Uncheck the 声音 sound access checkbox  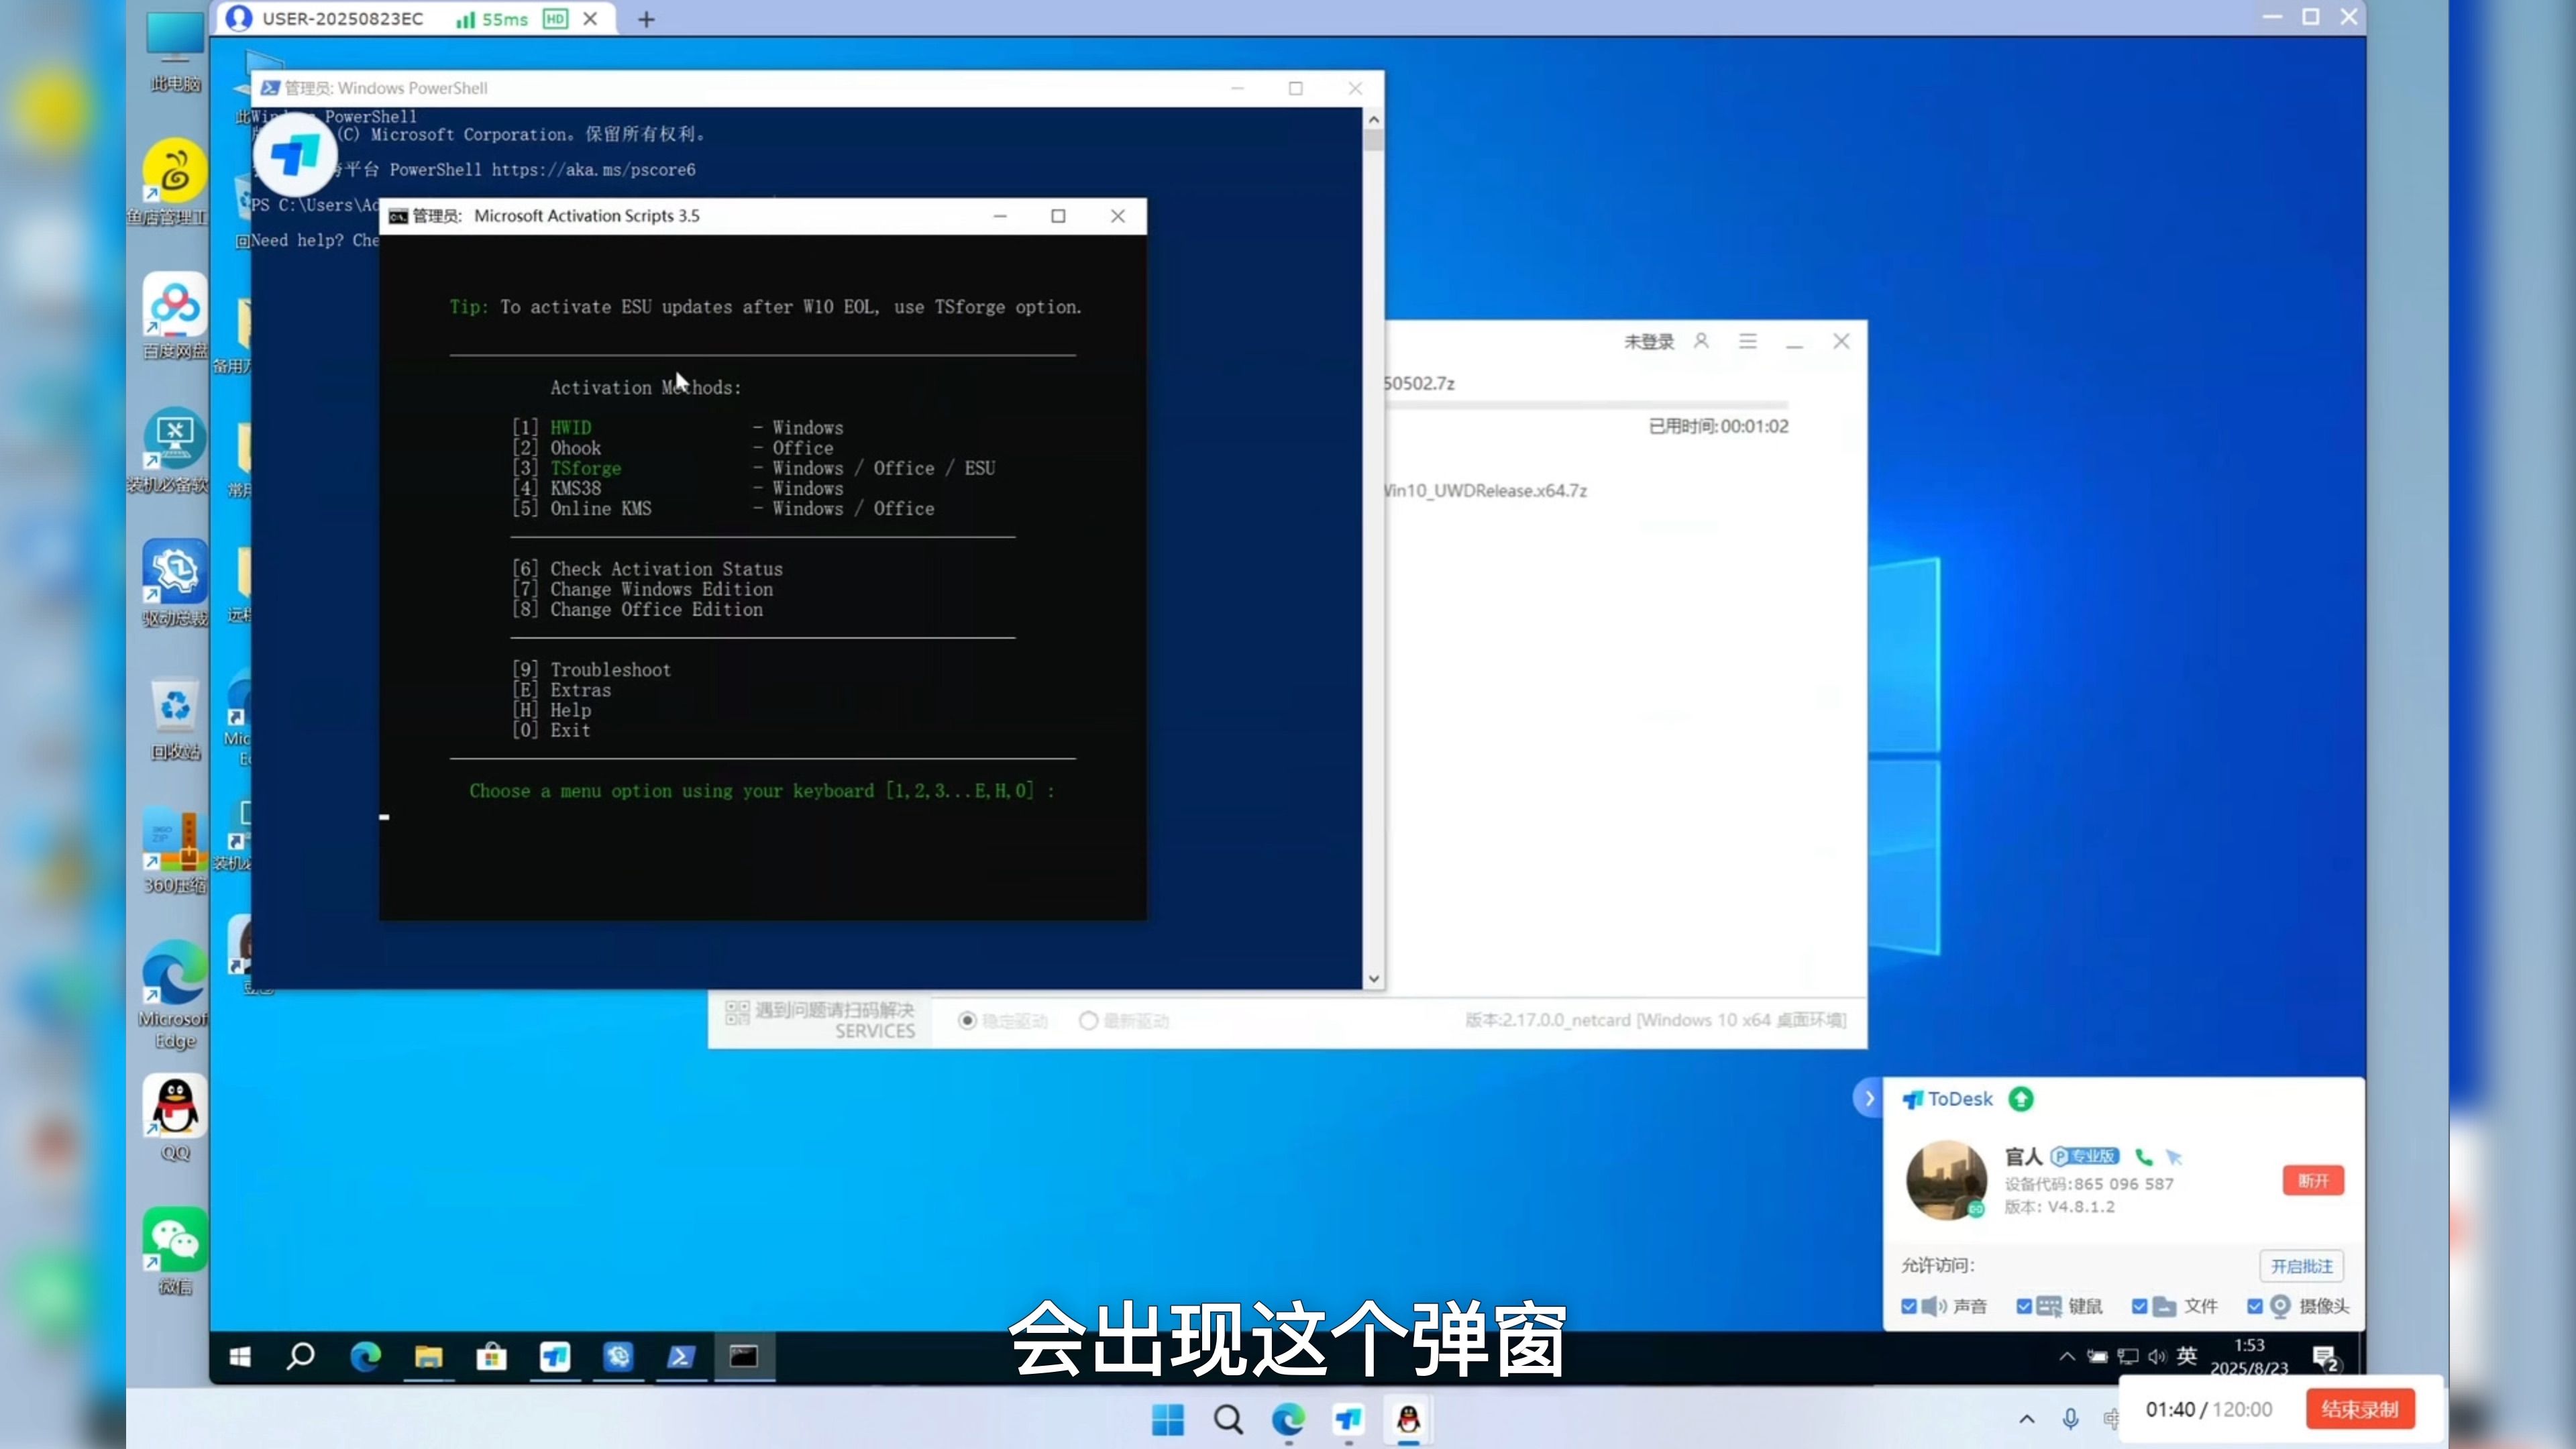click(x=1908, y=1306)
